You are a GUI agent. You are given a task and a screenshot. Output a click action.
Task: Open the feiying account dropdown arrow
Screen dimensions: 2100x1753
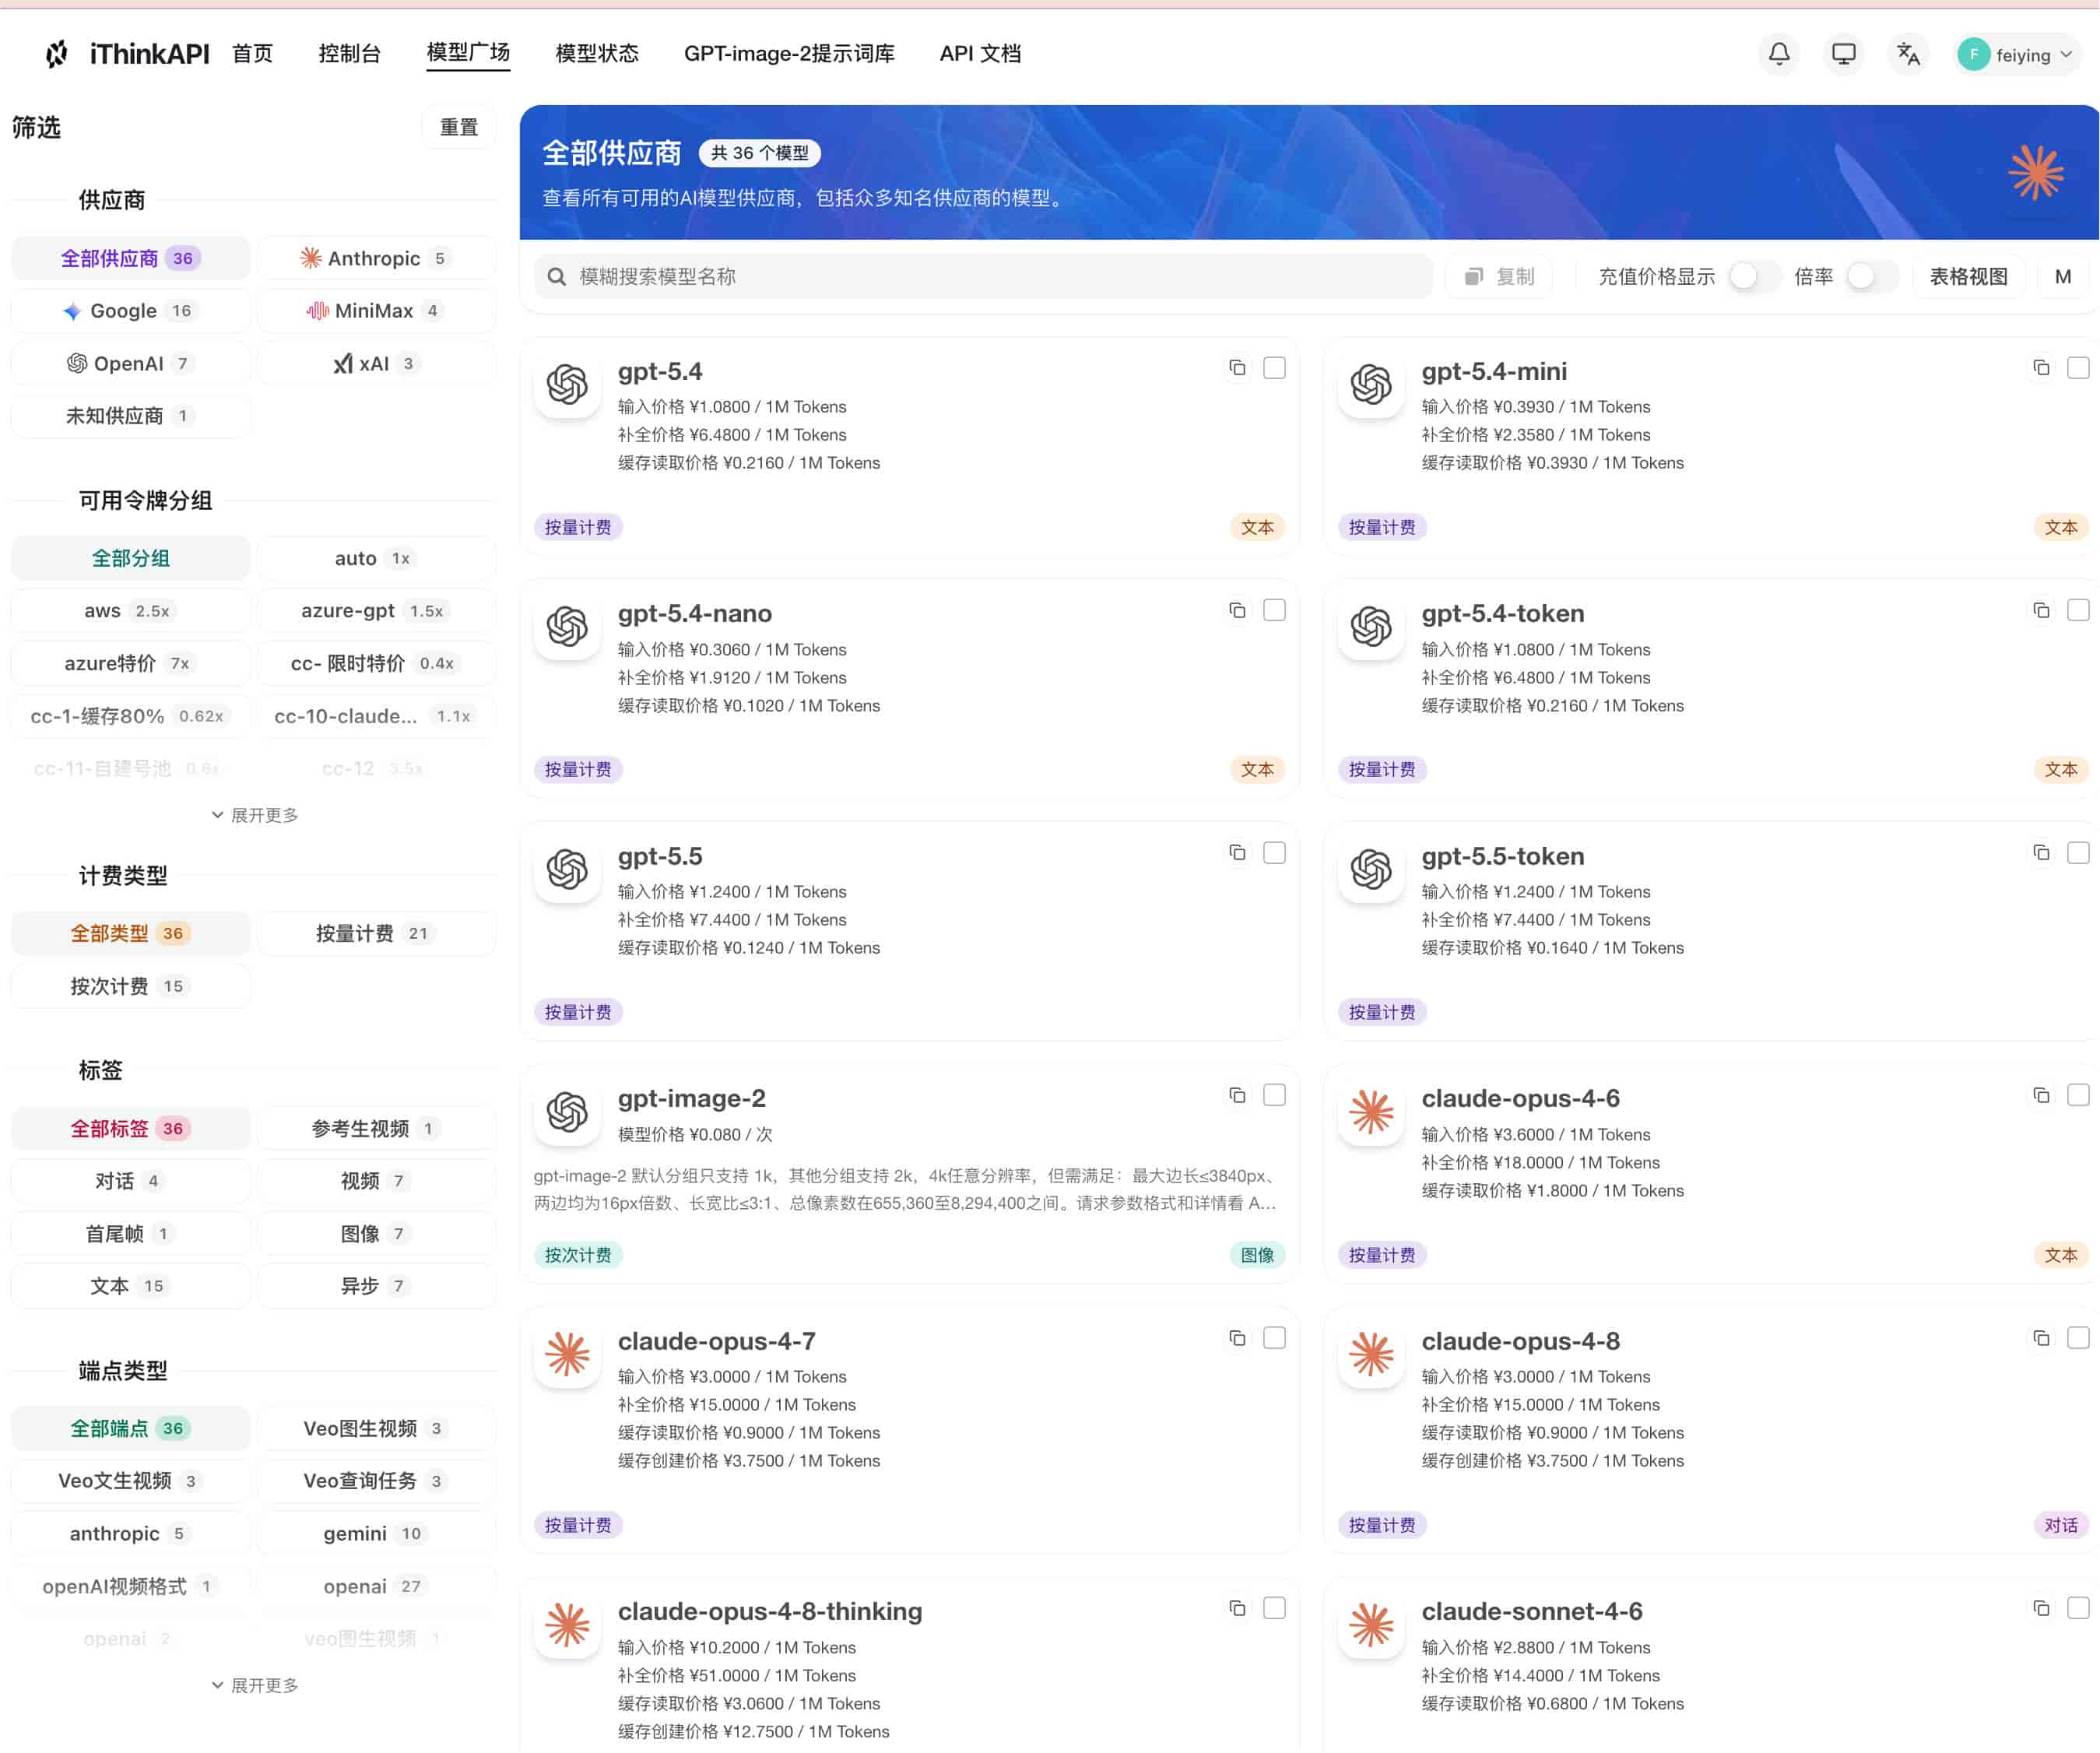2067,55
